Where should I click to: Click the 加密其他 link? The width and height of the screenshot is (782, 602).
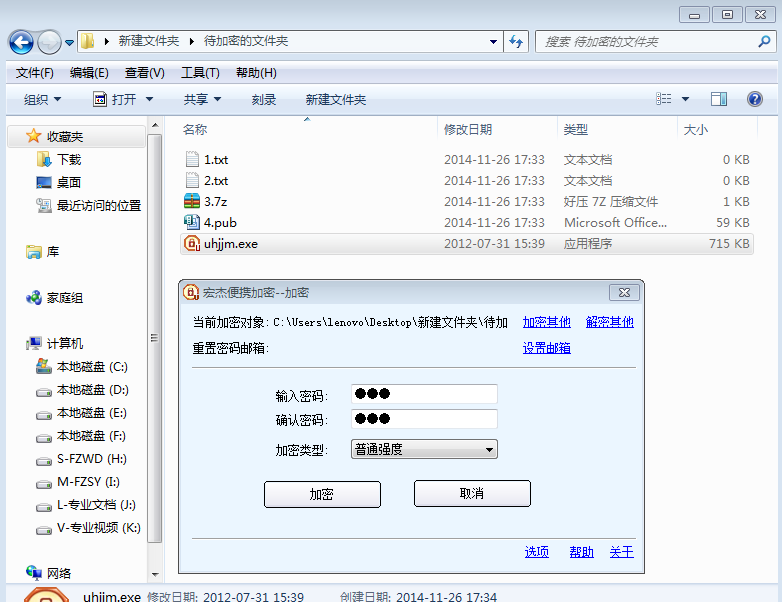click(547, 322)
